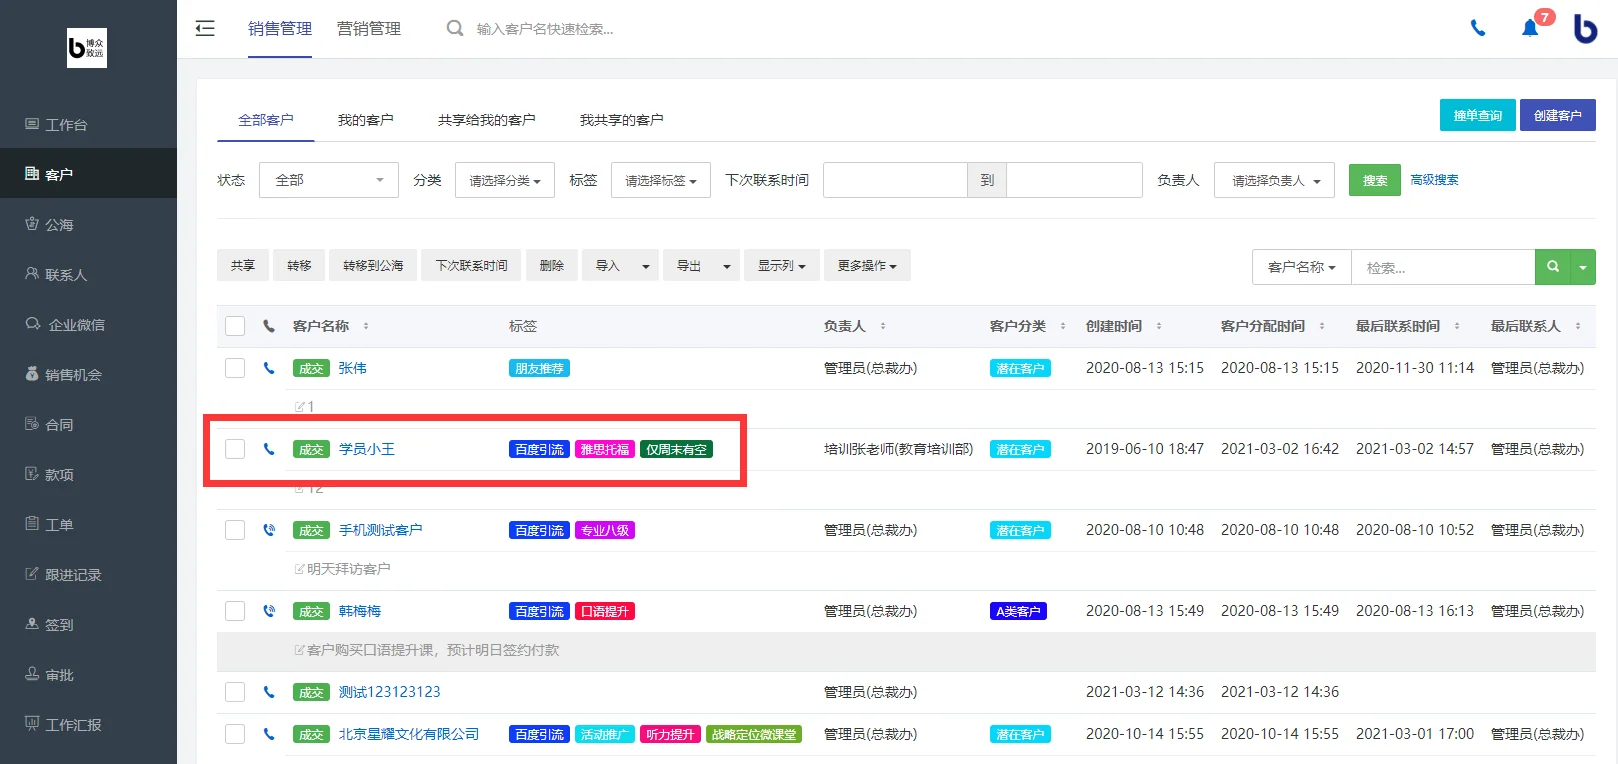Switch to 营销管理 top menu

[369, 29]
